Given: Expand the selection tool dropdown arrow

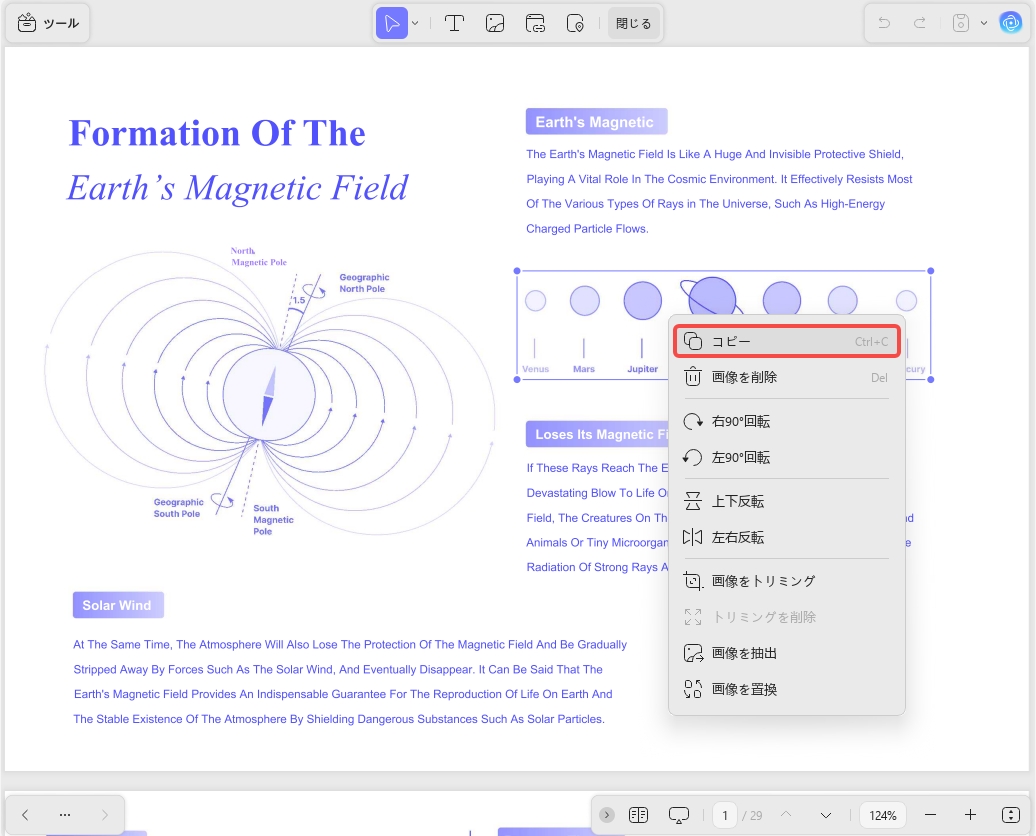Looking at the screenshot, I should pos(415,23).
